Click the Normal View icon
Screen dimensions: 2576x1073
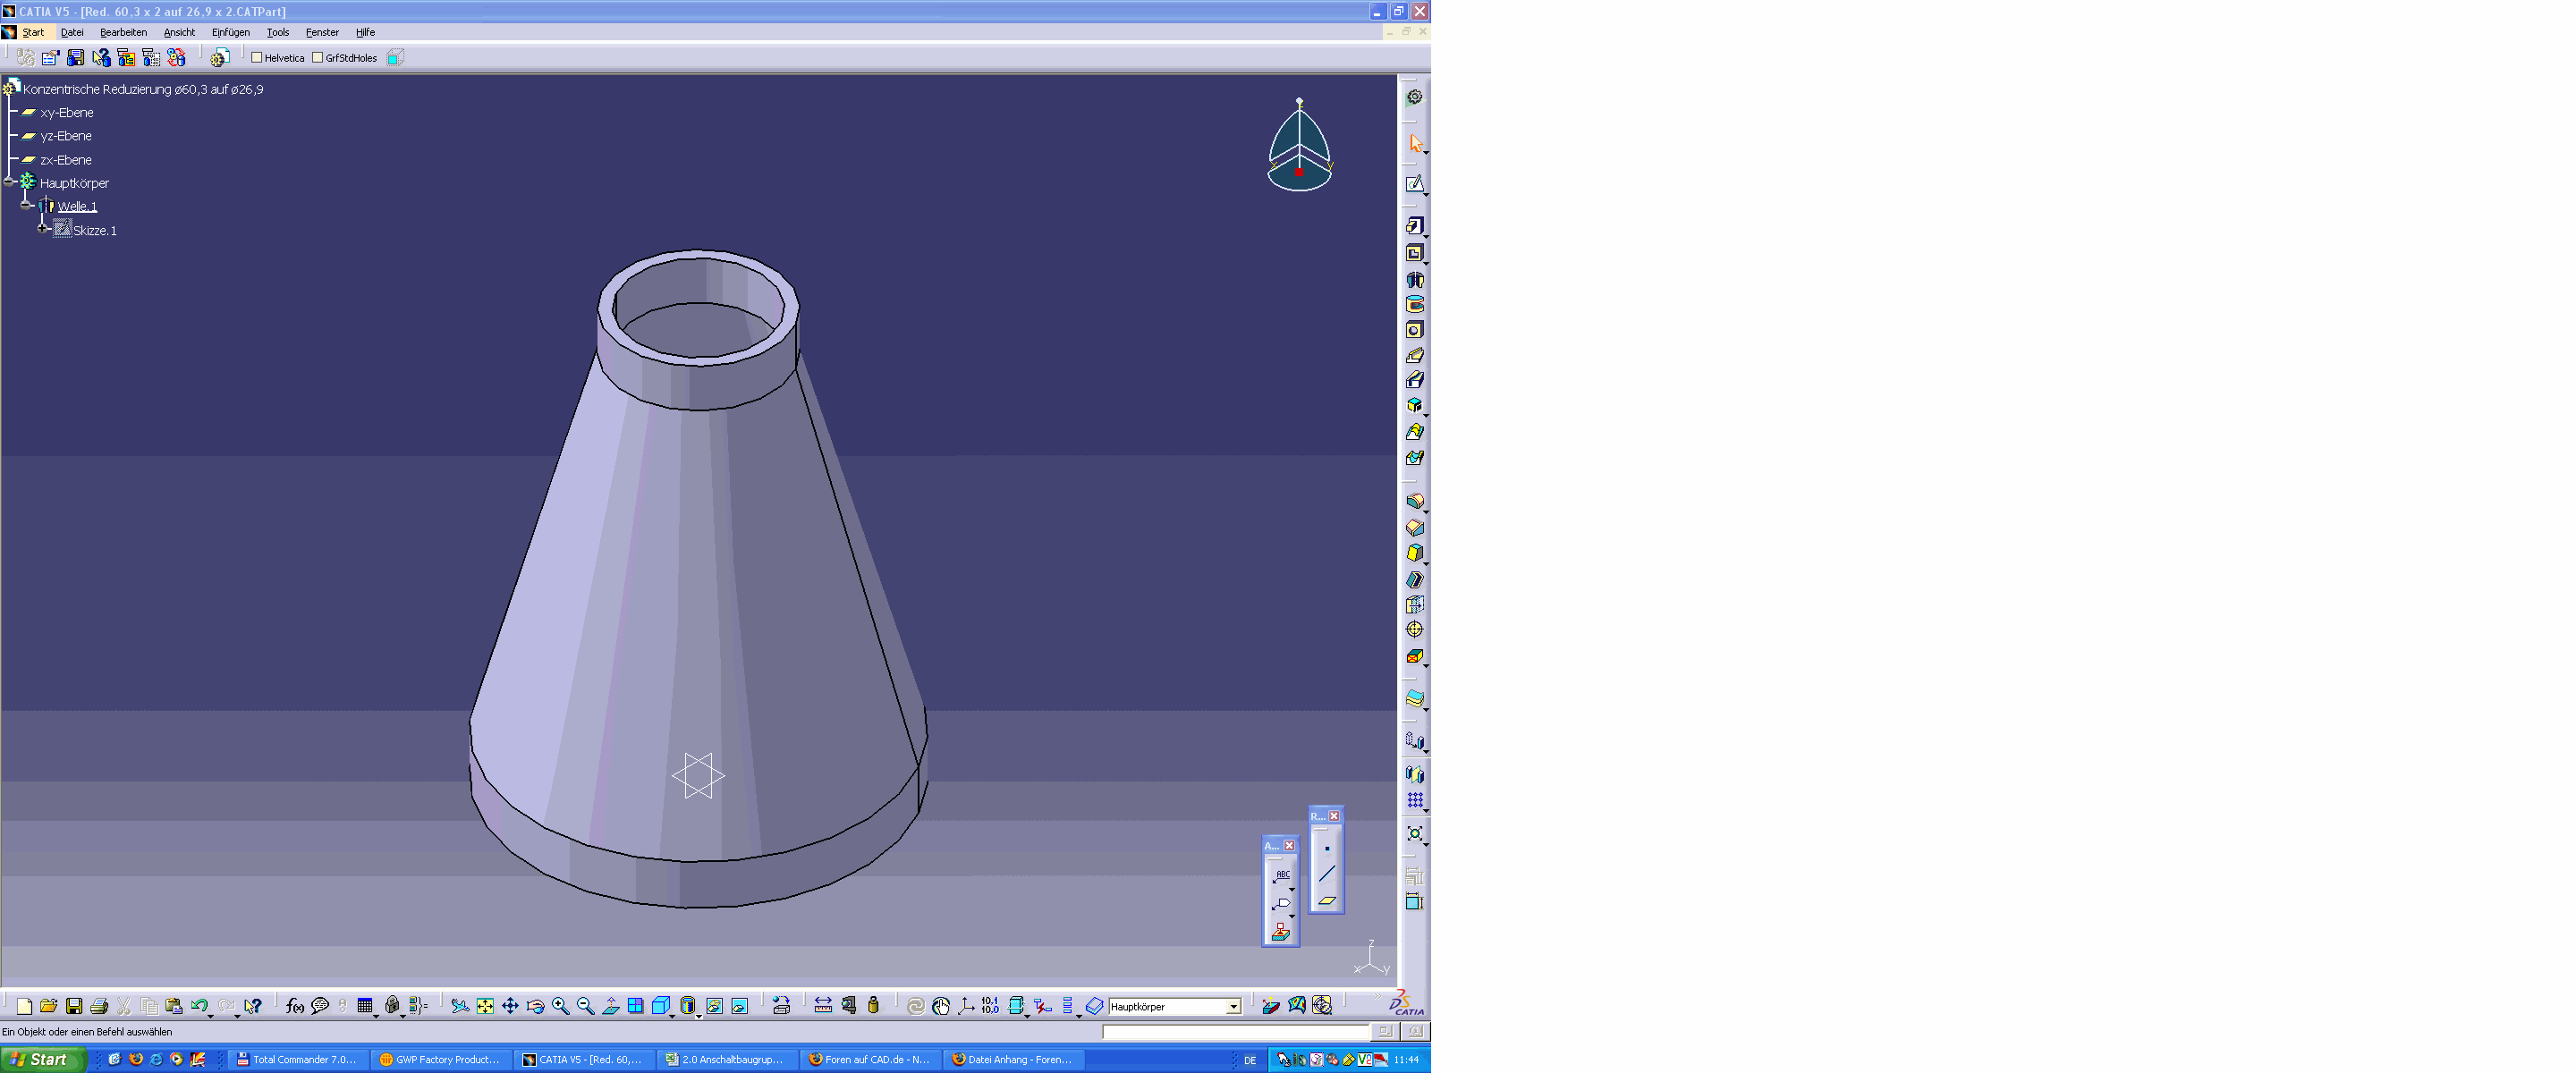pyautogui.click(x=610, y=1006)
